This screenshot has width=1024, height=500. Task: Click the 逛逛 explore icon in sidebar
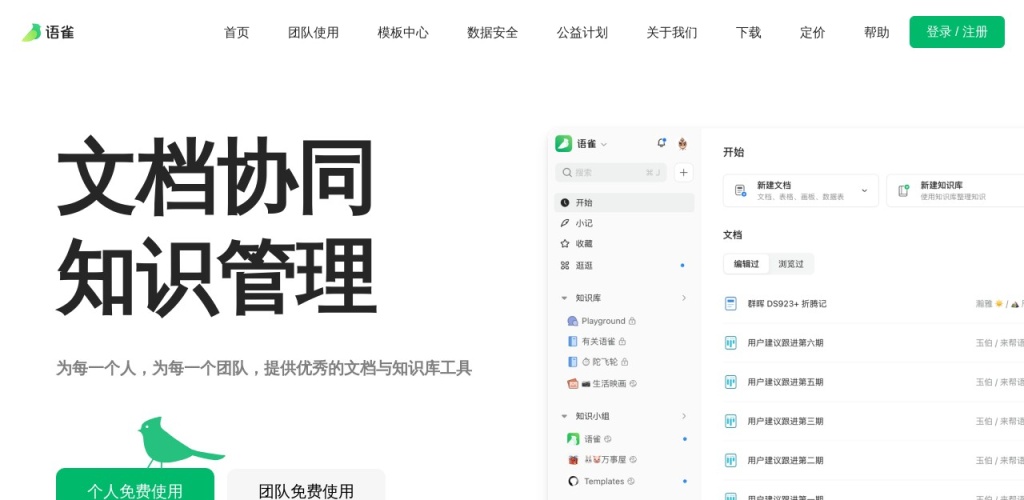point(565,266)
